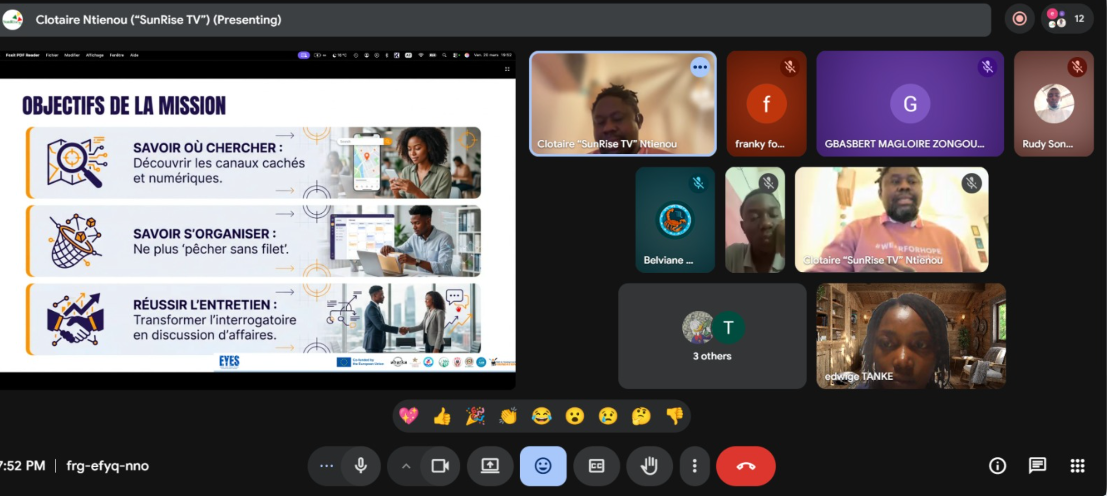Show the participants list
Image resolution: width=1108 pixels, height=496 pixels.
click(1067, 19)
